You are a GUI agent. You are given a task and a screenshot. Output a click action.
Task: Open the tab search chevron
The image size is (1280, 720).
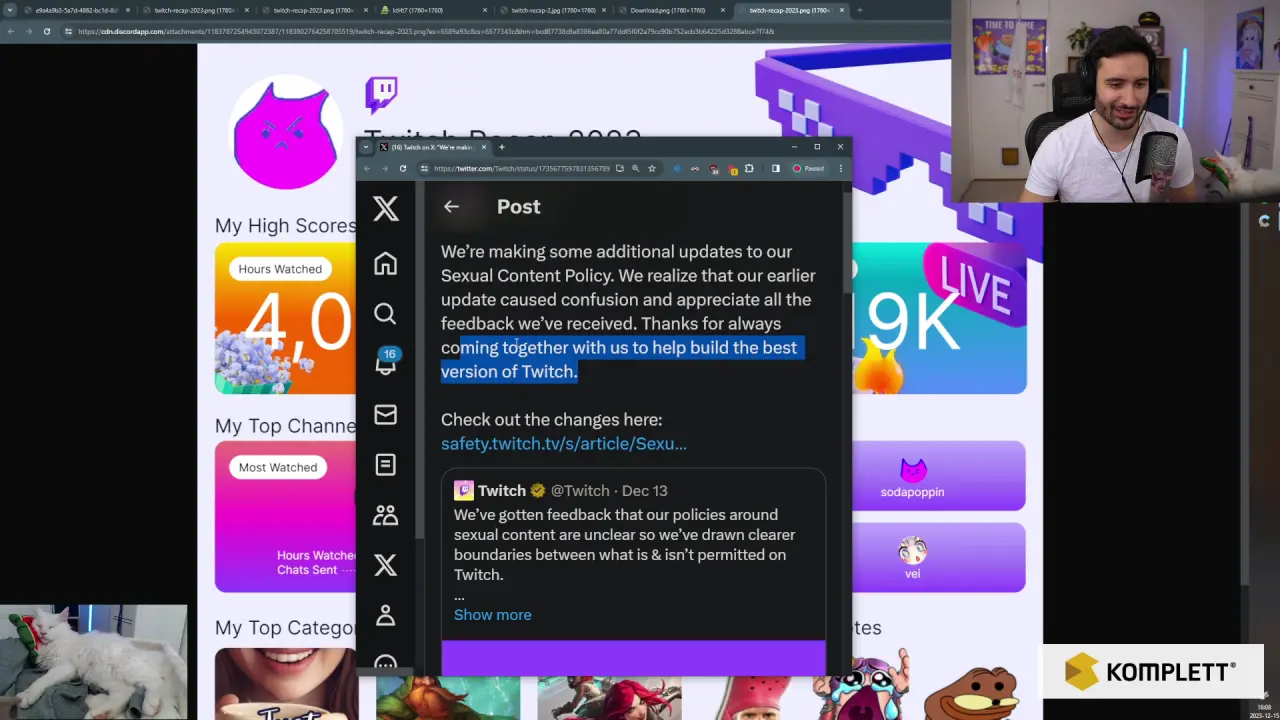[364, 147]
